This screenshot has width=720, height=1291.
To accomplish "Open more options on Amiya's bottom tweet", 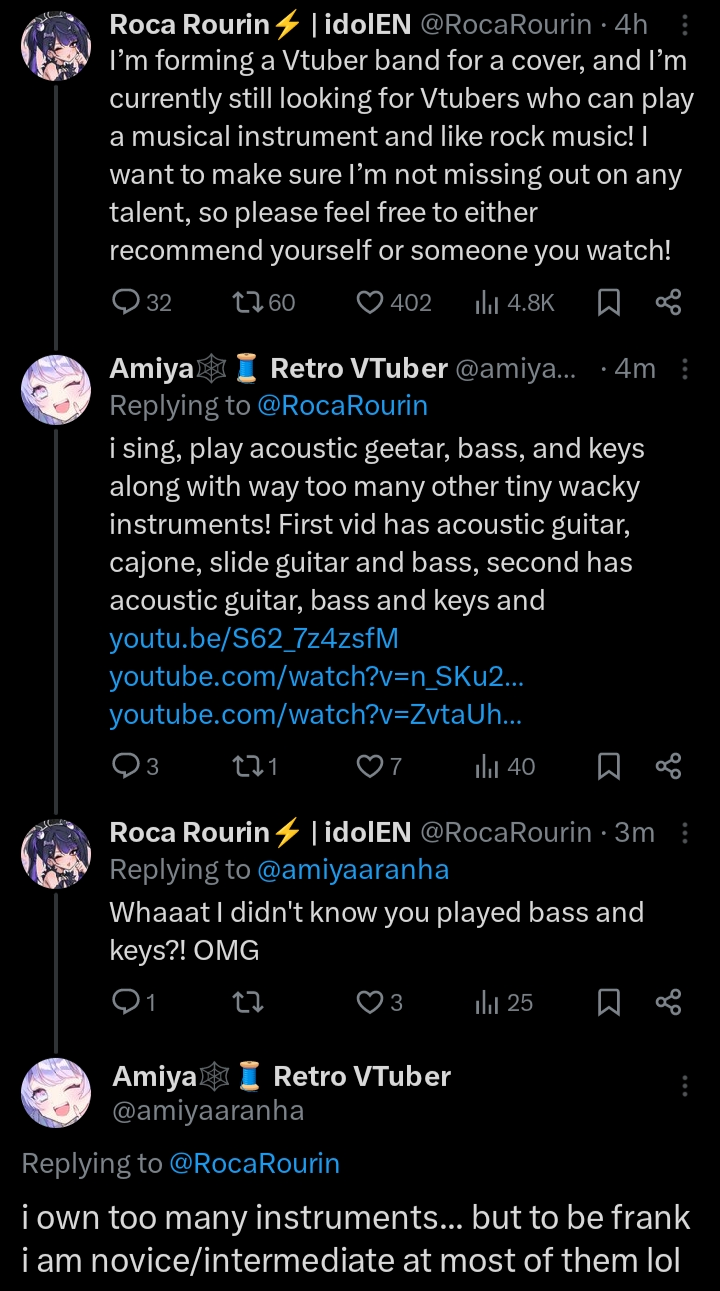I will (x=685, y=1086).
